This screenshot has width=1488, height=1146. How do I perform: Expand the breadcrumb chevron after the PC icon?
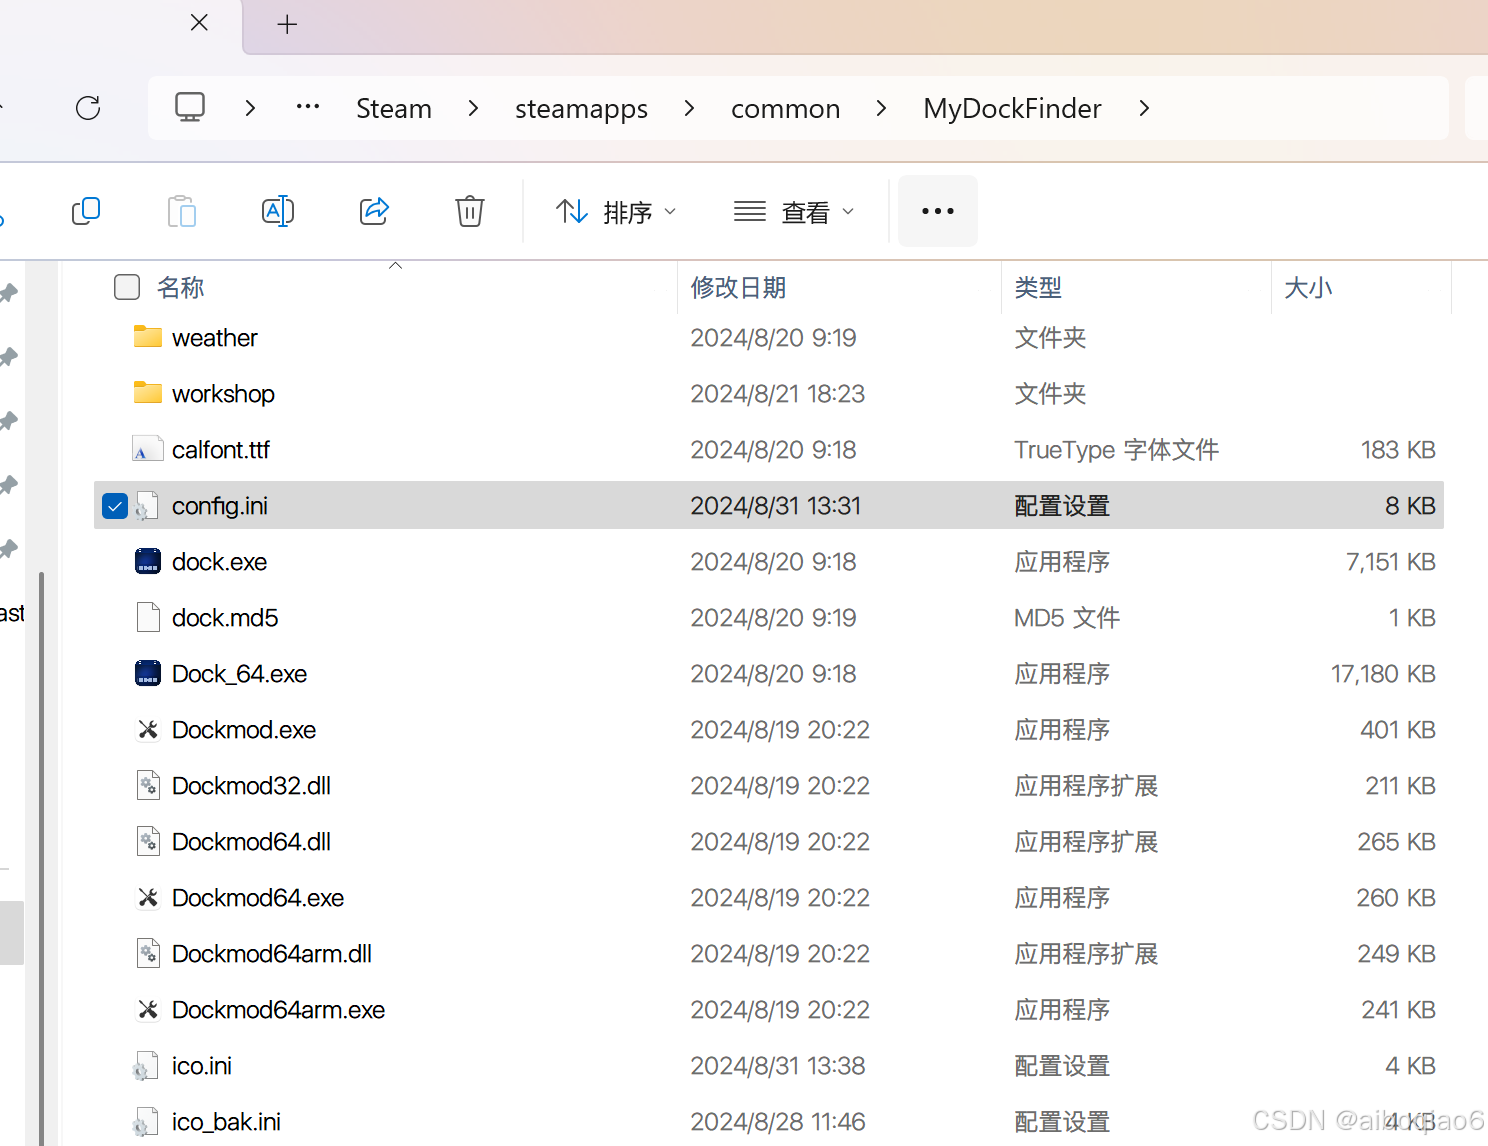(250, 108)
